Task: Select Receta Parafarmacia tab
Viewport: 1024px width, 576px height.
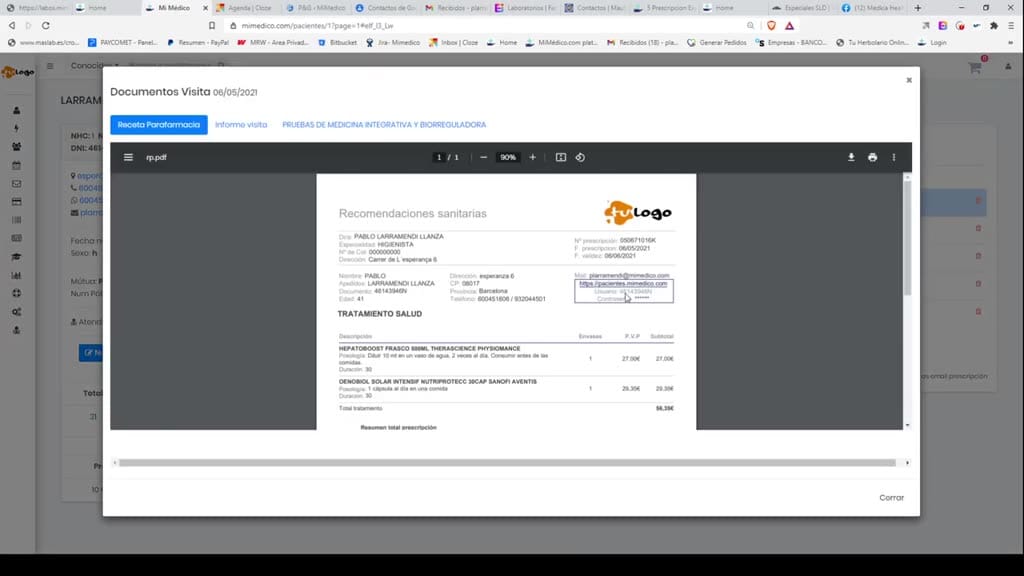Action: [159, 125]
